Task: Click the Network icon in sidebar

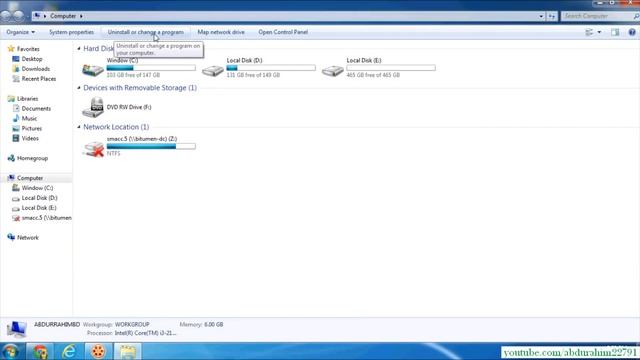Action: (x=11, y=237)
